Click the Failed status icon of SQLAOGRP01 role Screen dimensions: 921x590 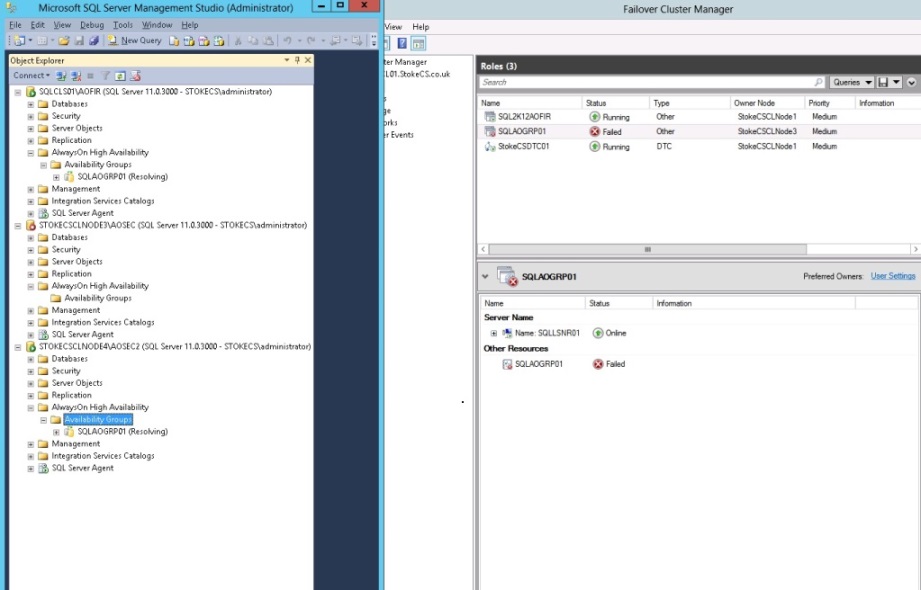594,132
